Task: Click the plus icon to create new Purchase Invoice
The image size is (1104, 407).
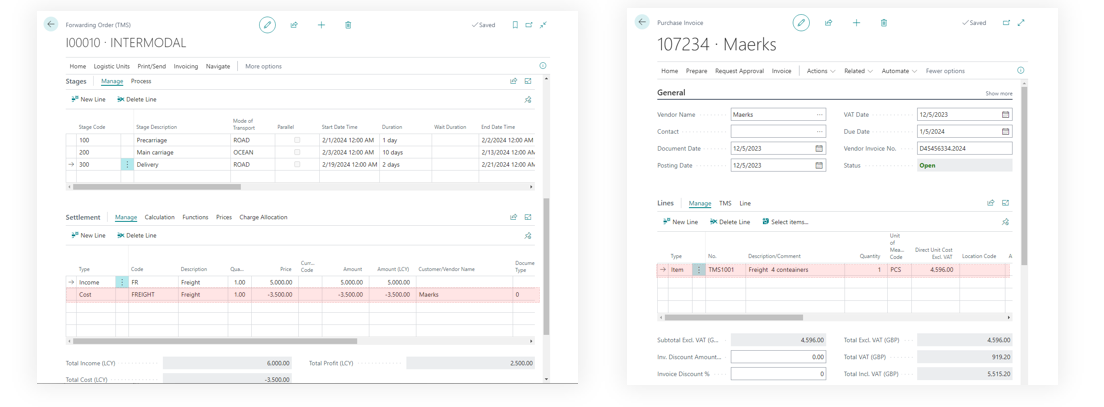Action: [x=856, y=22]
